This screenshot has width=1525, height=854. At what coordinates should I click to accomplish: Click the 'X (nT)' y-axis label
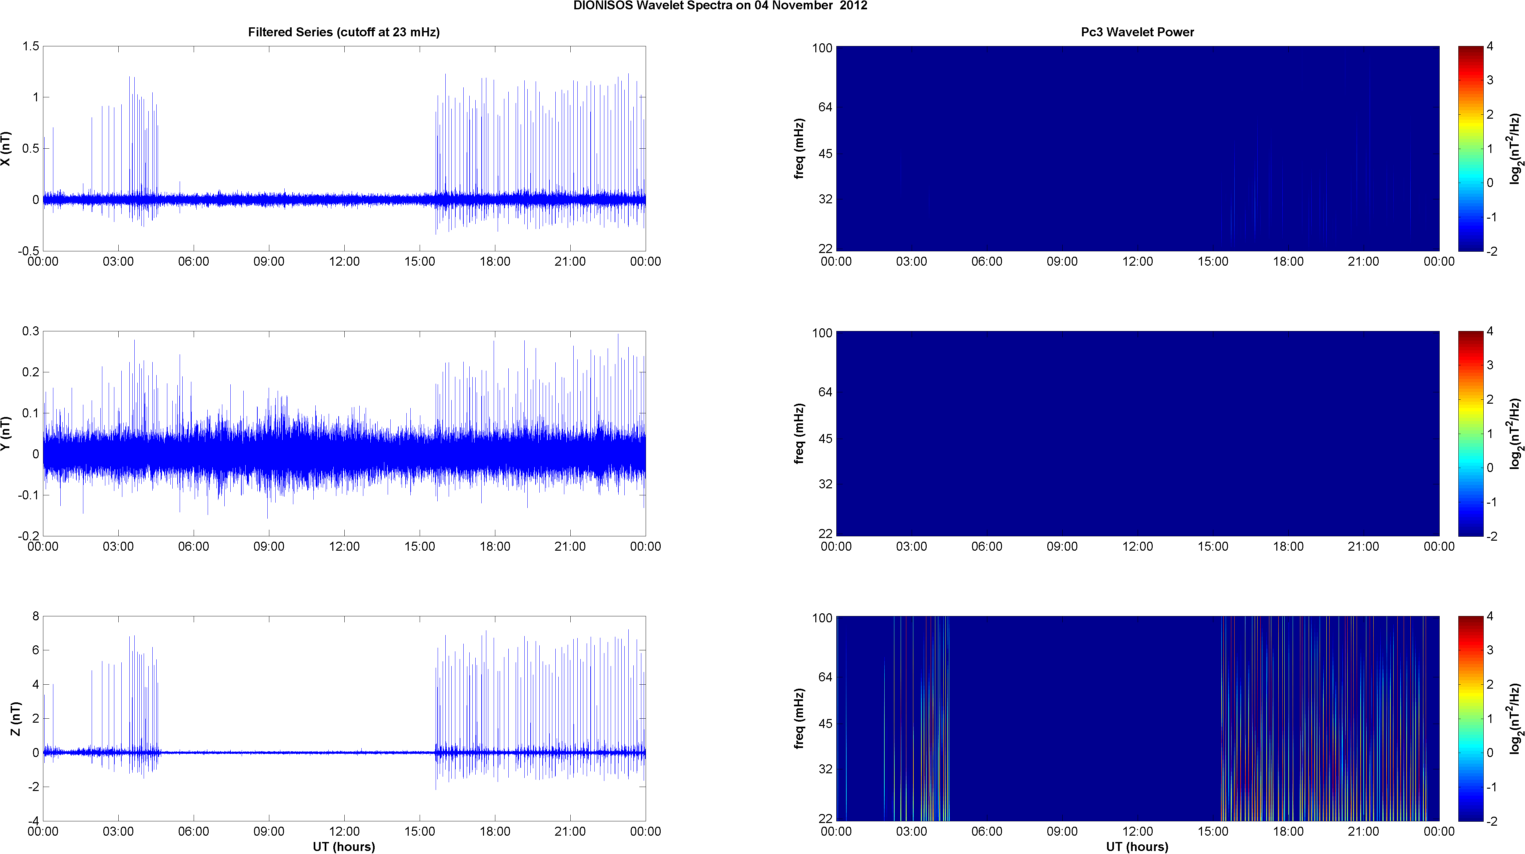tap(6, 148)
